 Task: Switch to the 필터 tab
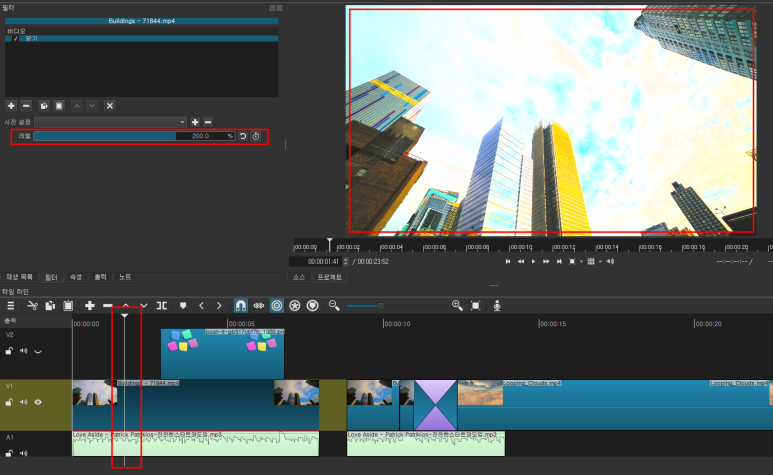pos(51,277)
